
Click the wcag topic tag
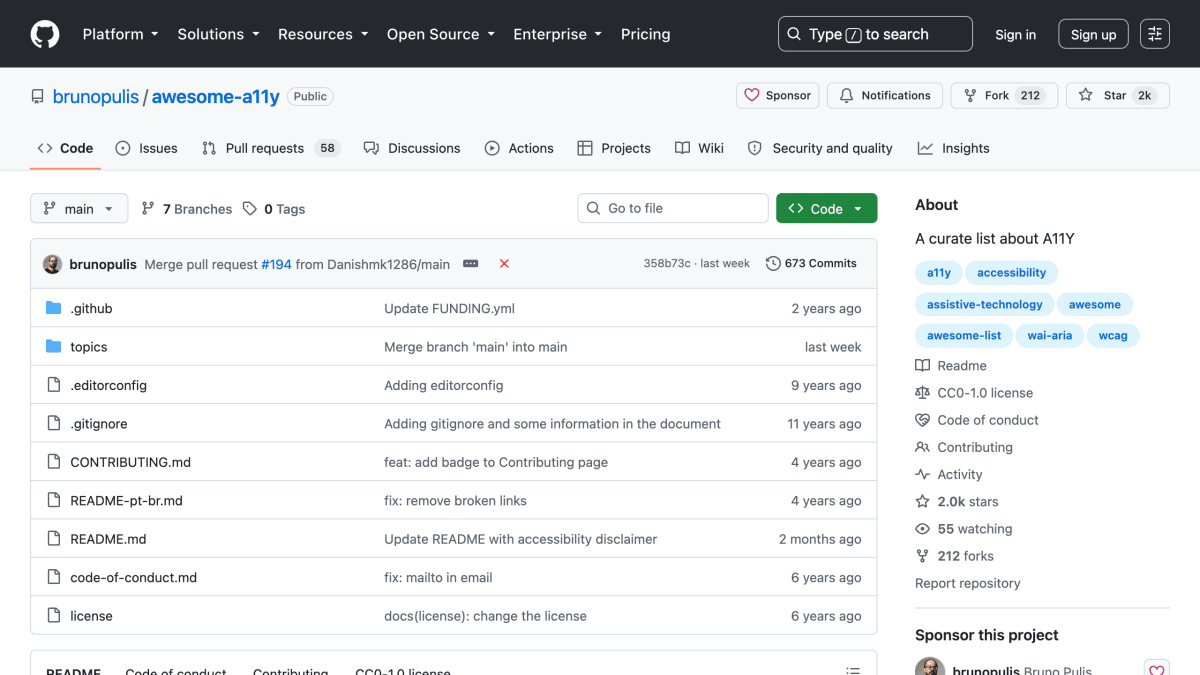[1113, 336]
